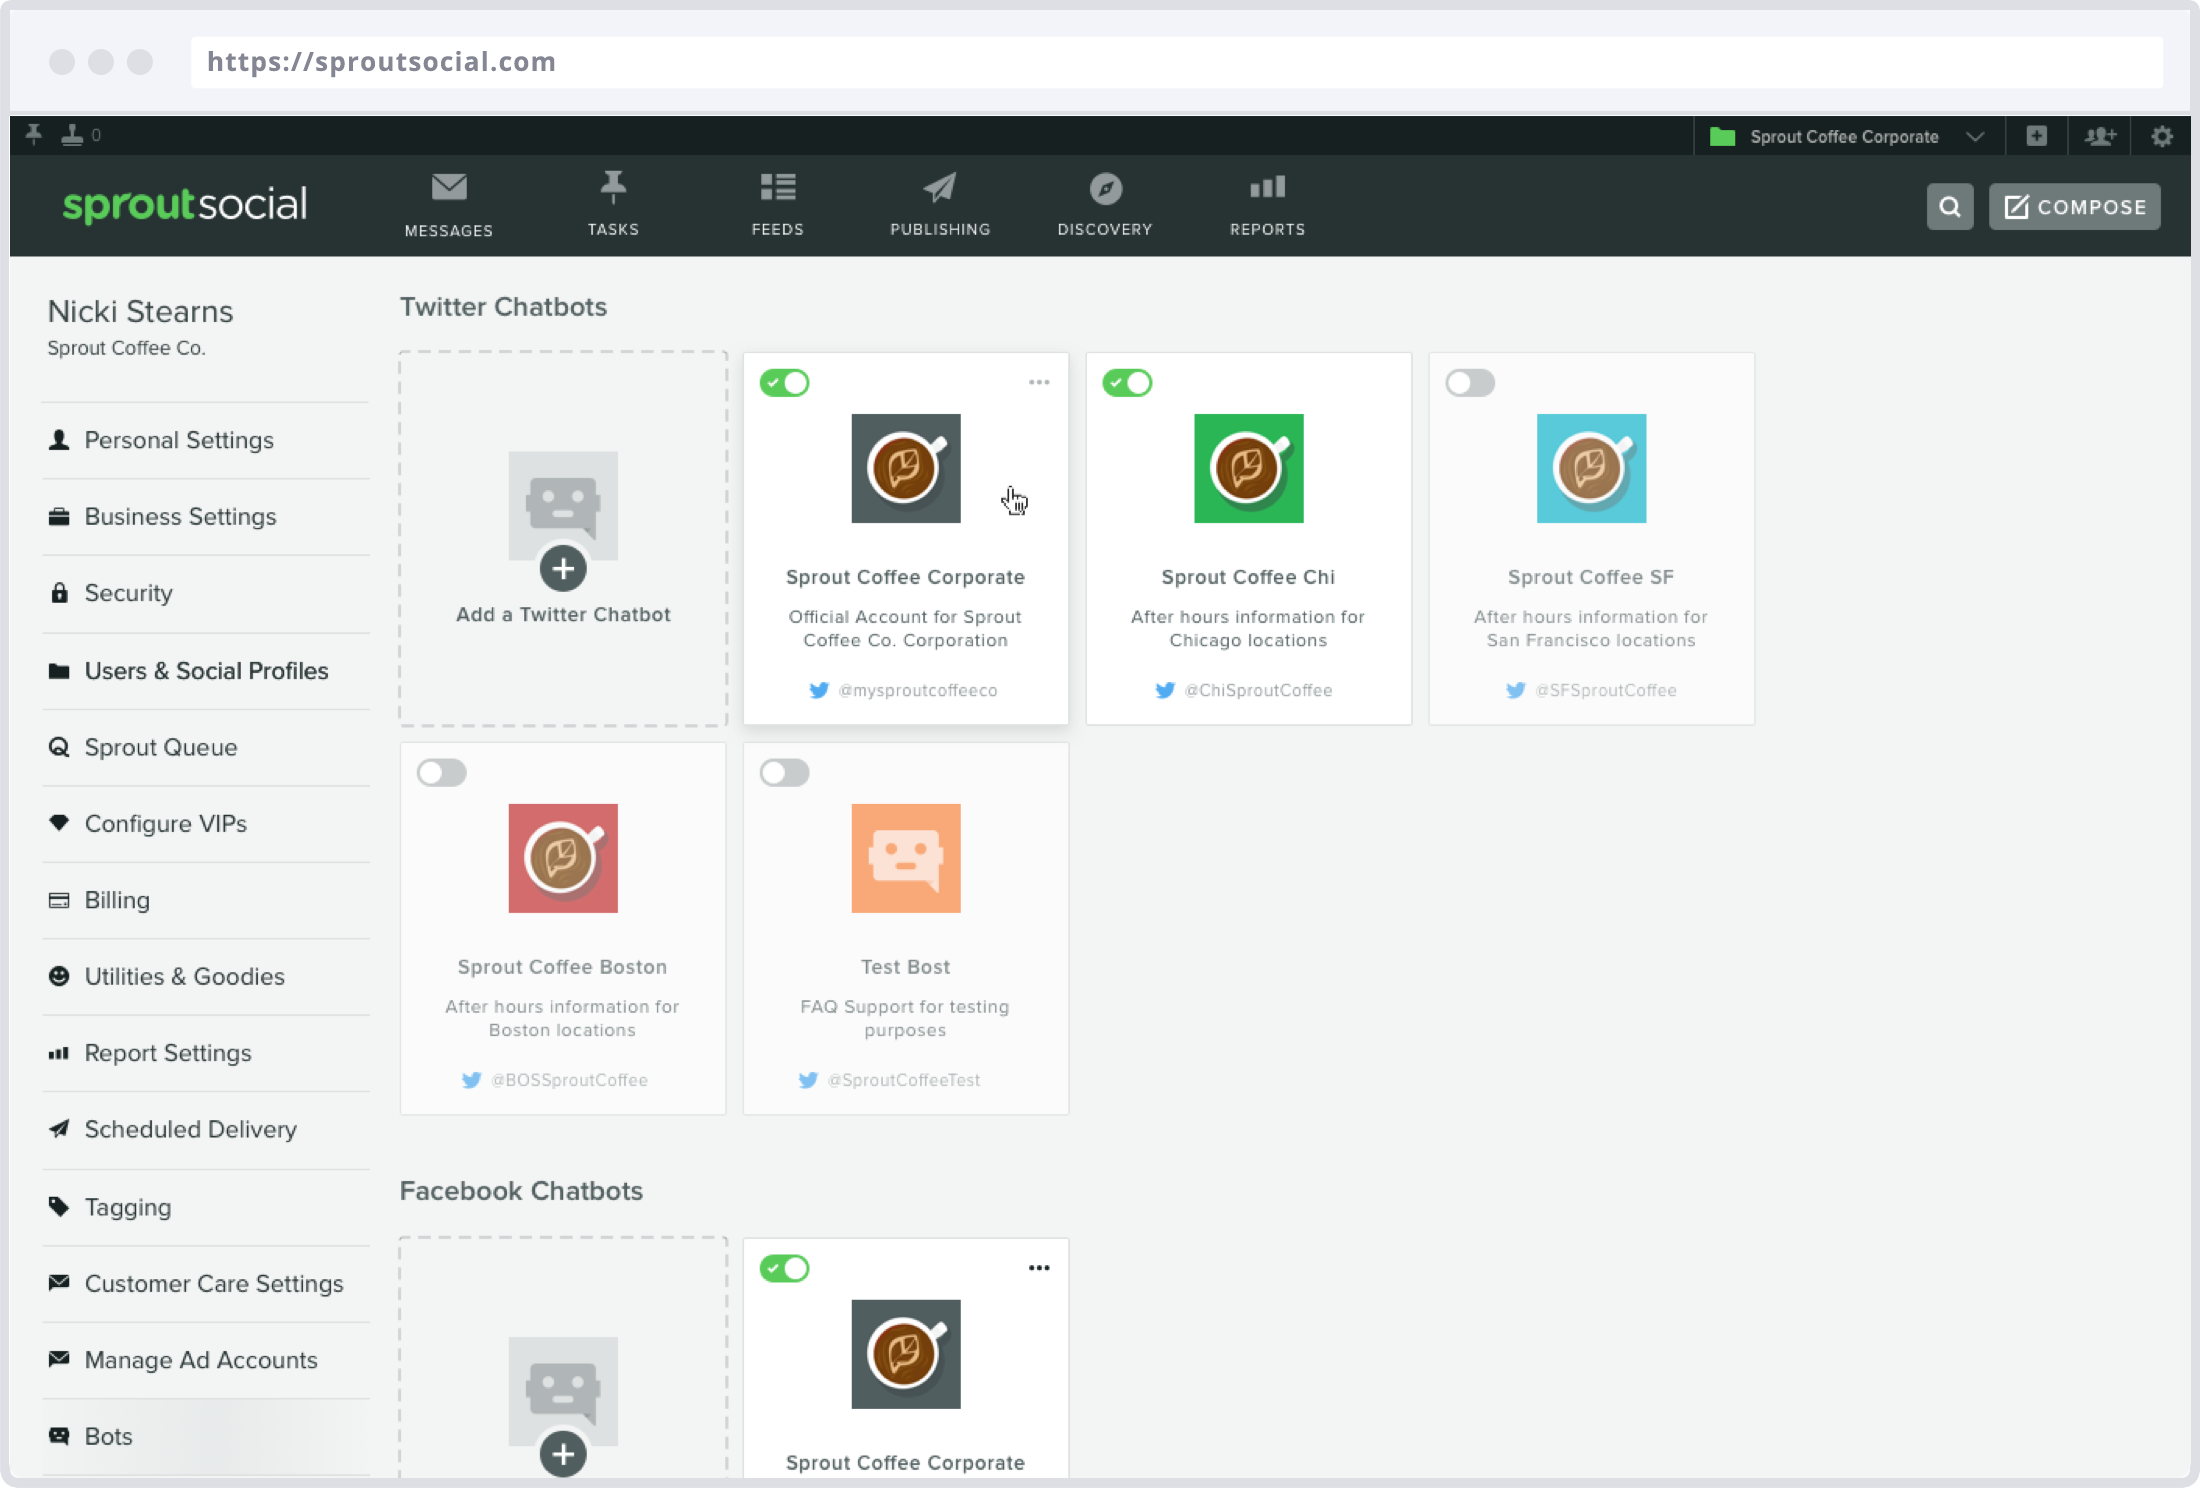The width and height of the screenshot is (2200, 1488).
Task: Open Tagging in sidebar
Action: click(206, 1207)
